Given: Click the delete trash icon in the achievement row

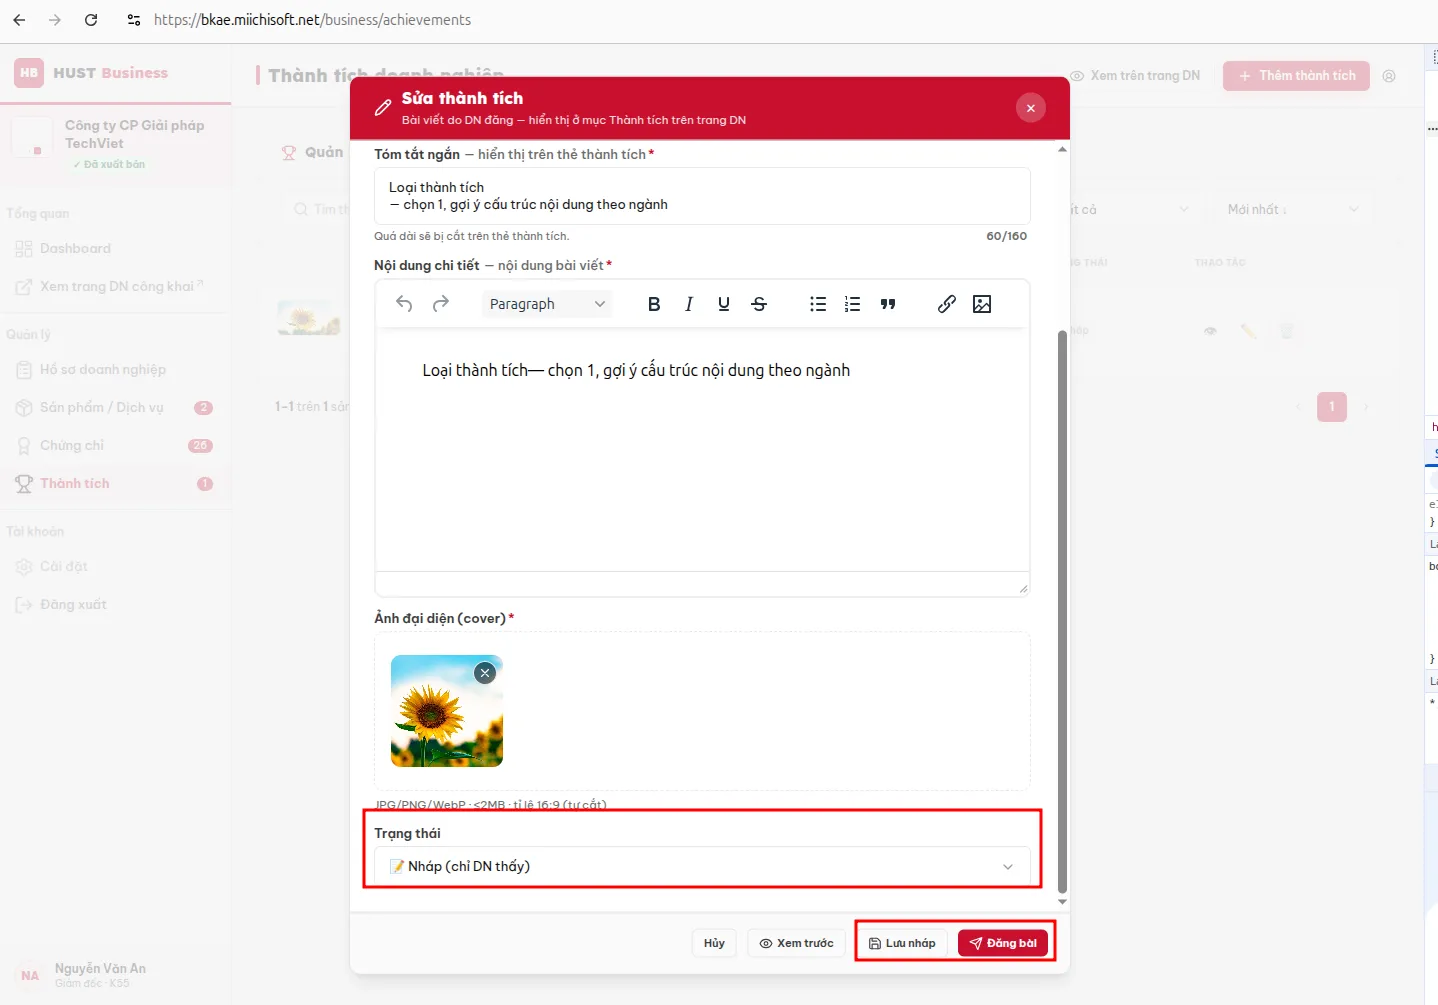Looking at the screenshot, I should (1287, 331).
